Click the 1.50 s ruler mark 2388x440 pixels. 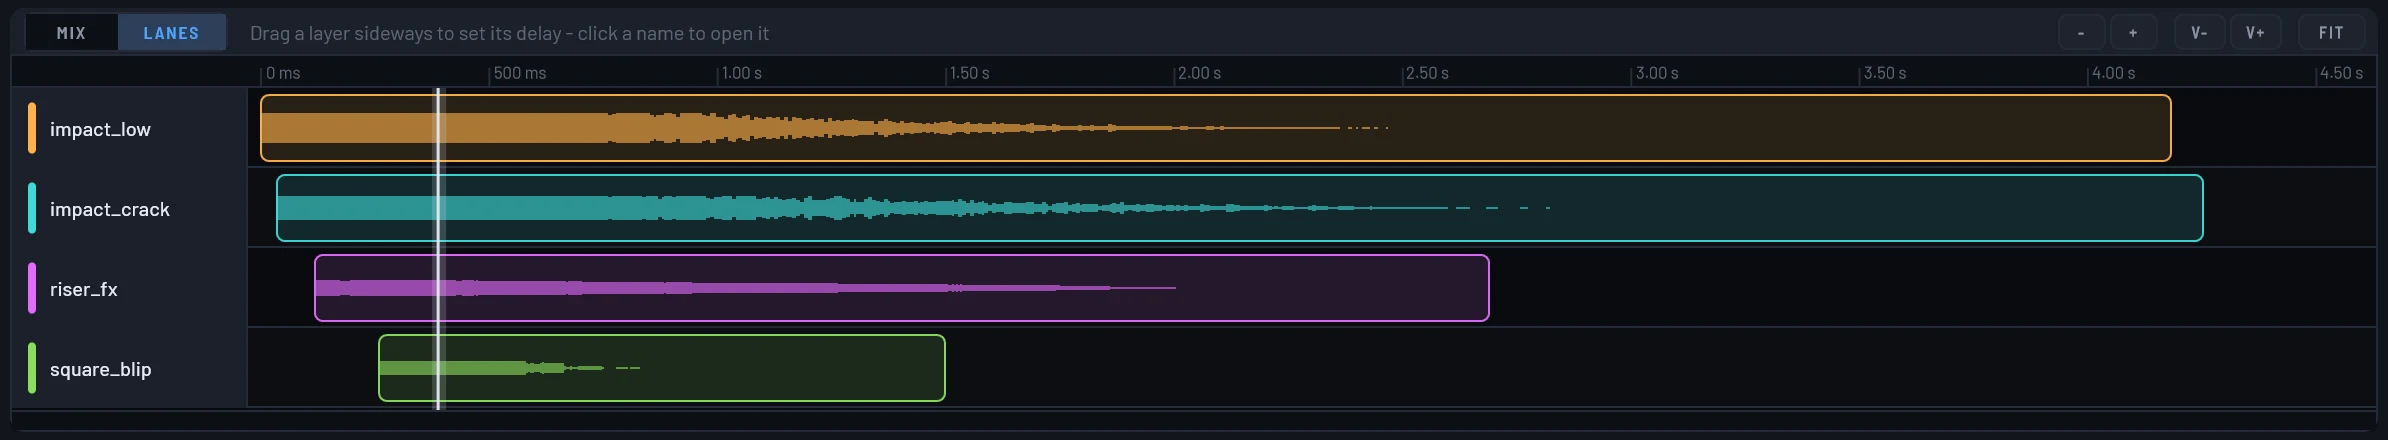(x=969, y=73)
